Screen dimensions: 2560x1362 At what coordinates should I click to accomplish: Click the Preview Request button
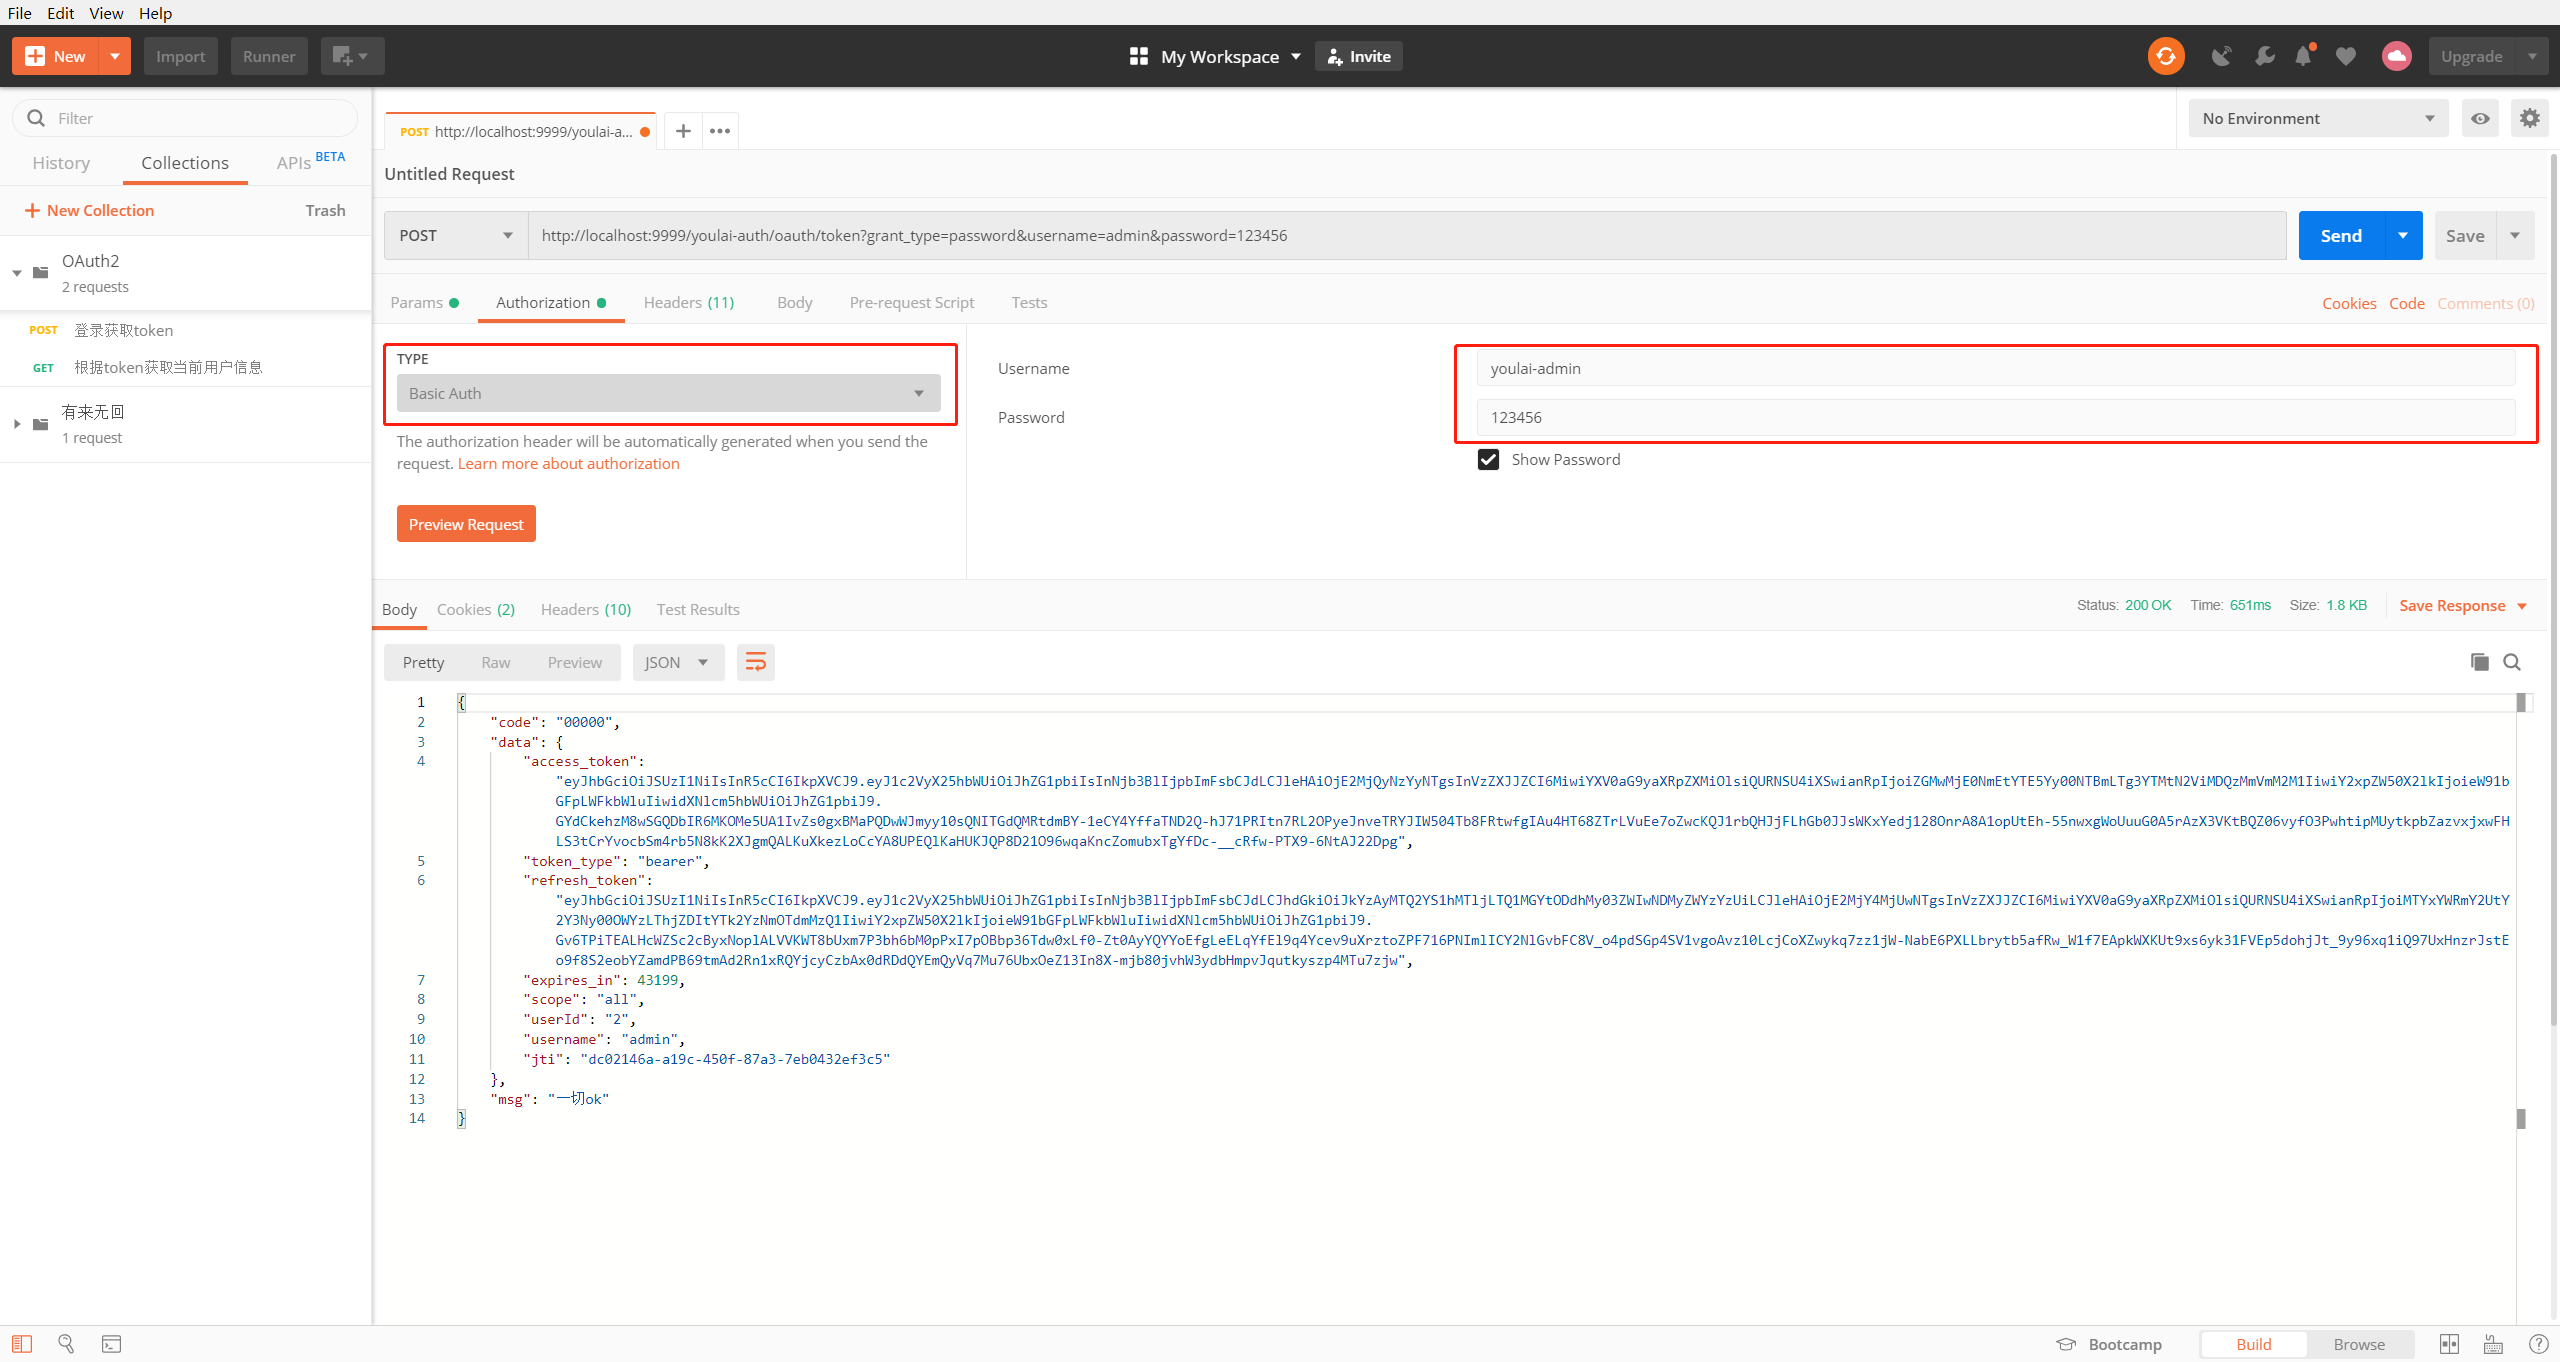tap(466, 523)
